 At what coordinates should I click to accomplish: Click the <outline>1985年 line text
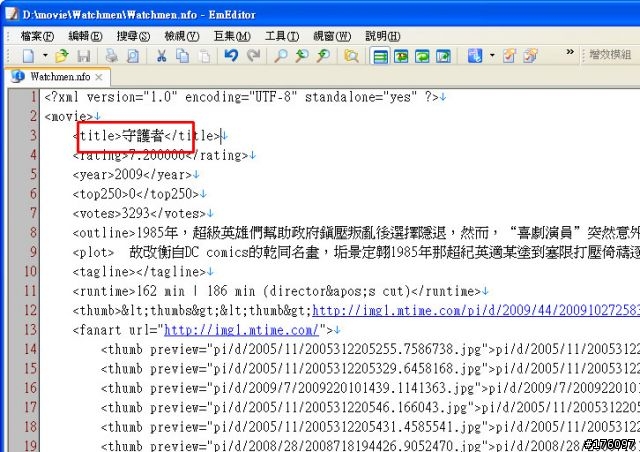click(x=356, y=233)
